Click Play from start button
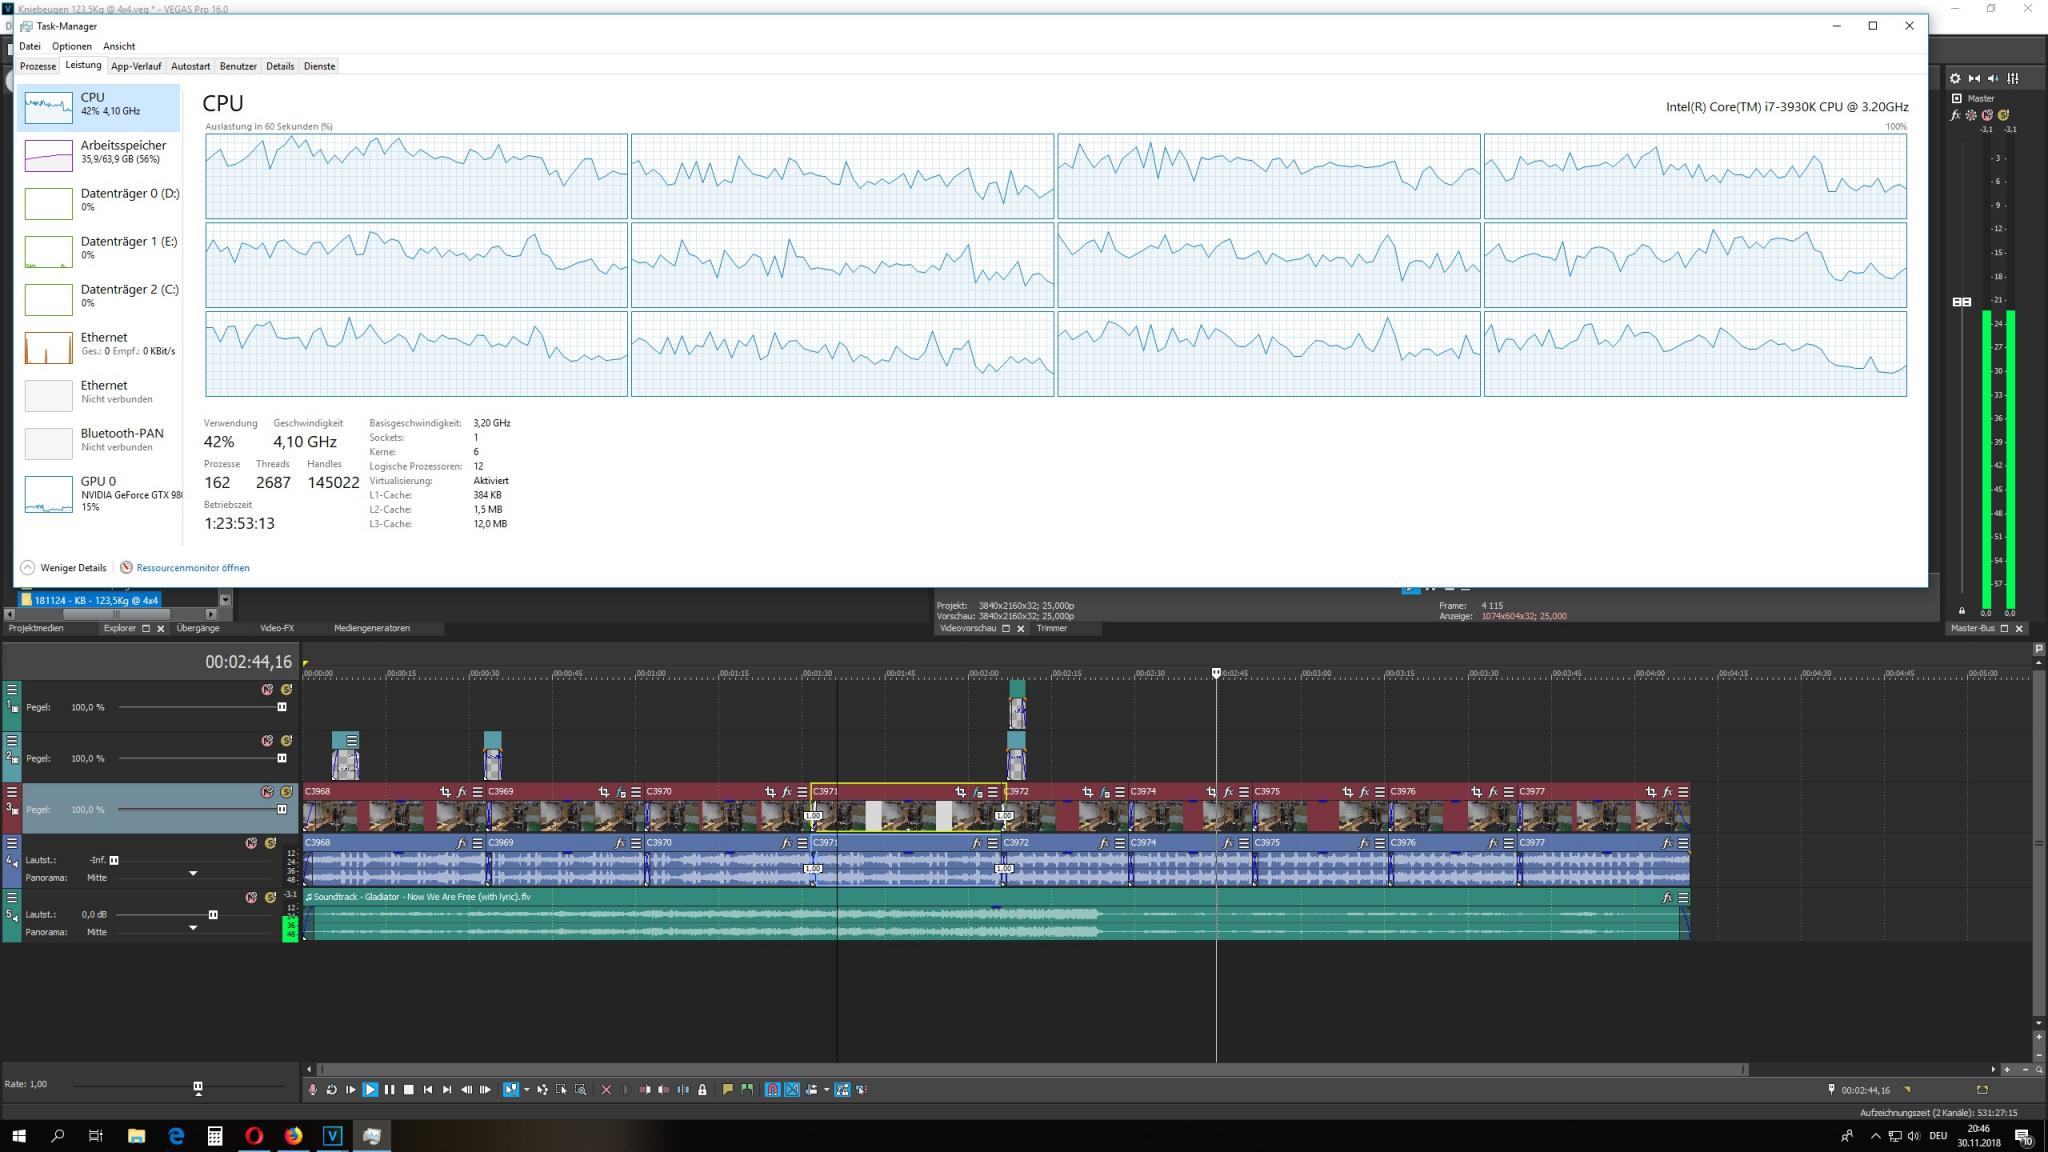This screenshot has height=1152, width=2048. (350, 1089)
